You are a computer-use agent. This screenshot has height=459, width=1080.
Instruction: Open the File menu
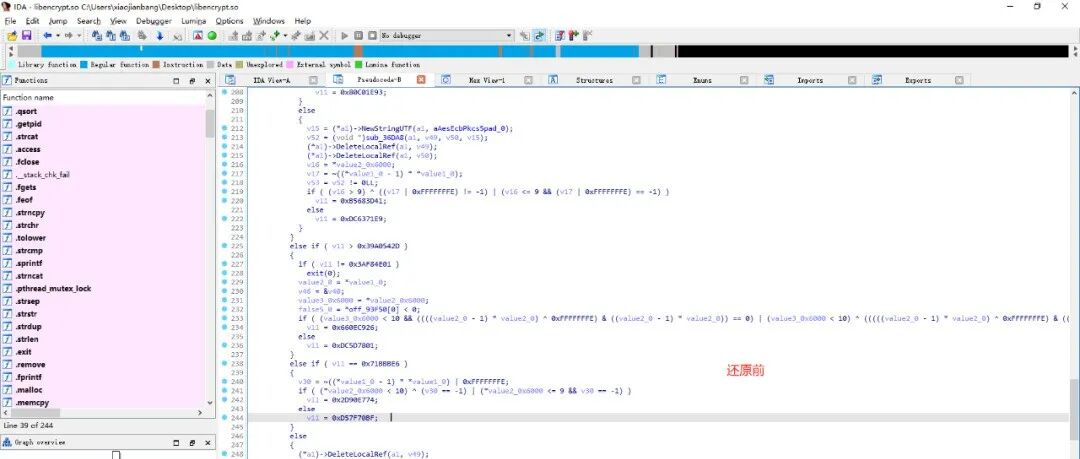10,21
